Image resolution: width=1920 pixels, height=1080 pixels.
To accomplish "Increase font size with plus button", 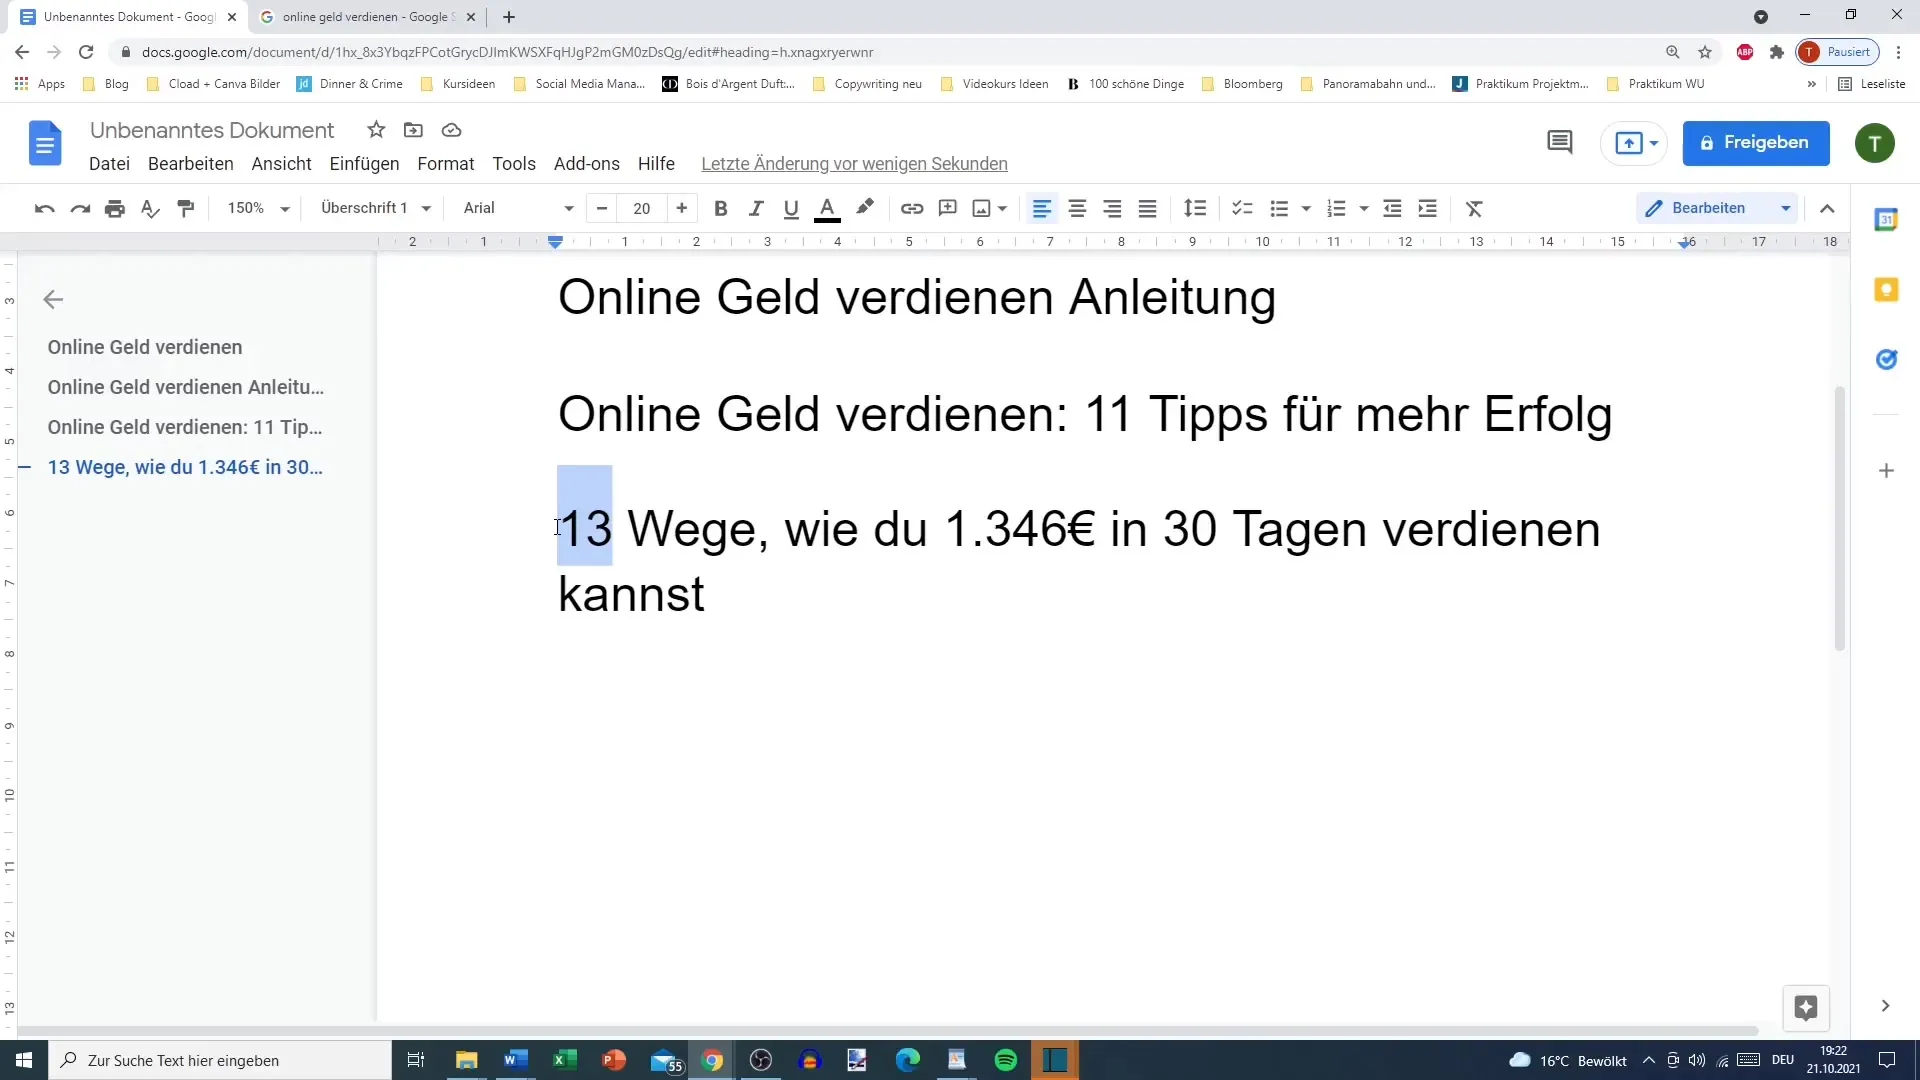I will click(682, 208).
